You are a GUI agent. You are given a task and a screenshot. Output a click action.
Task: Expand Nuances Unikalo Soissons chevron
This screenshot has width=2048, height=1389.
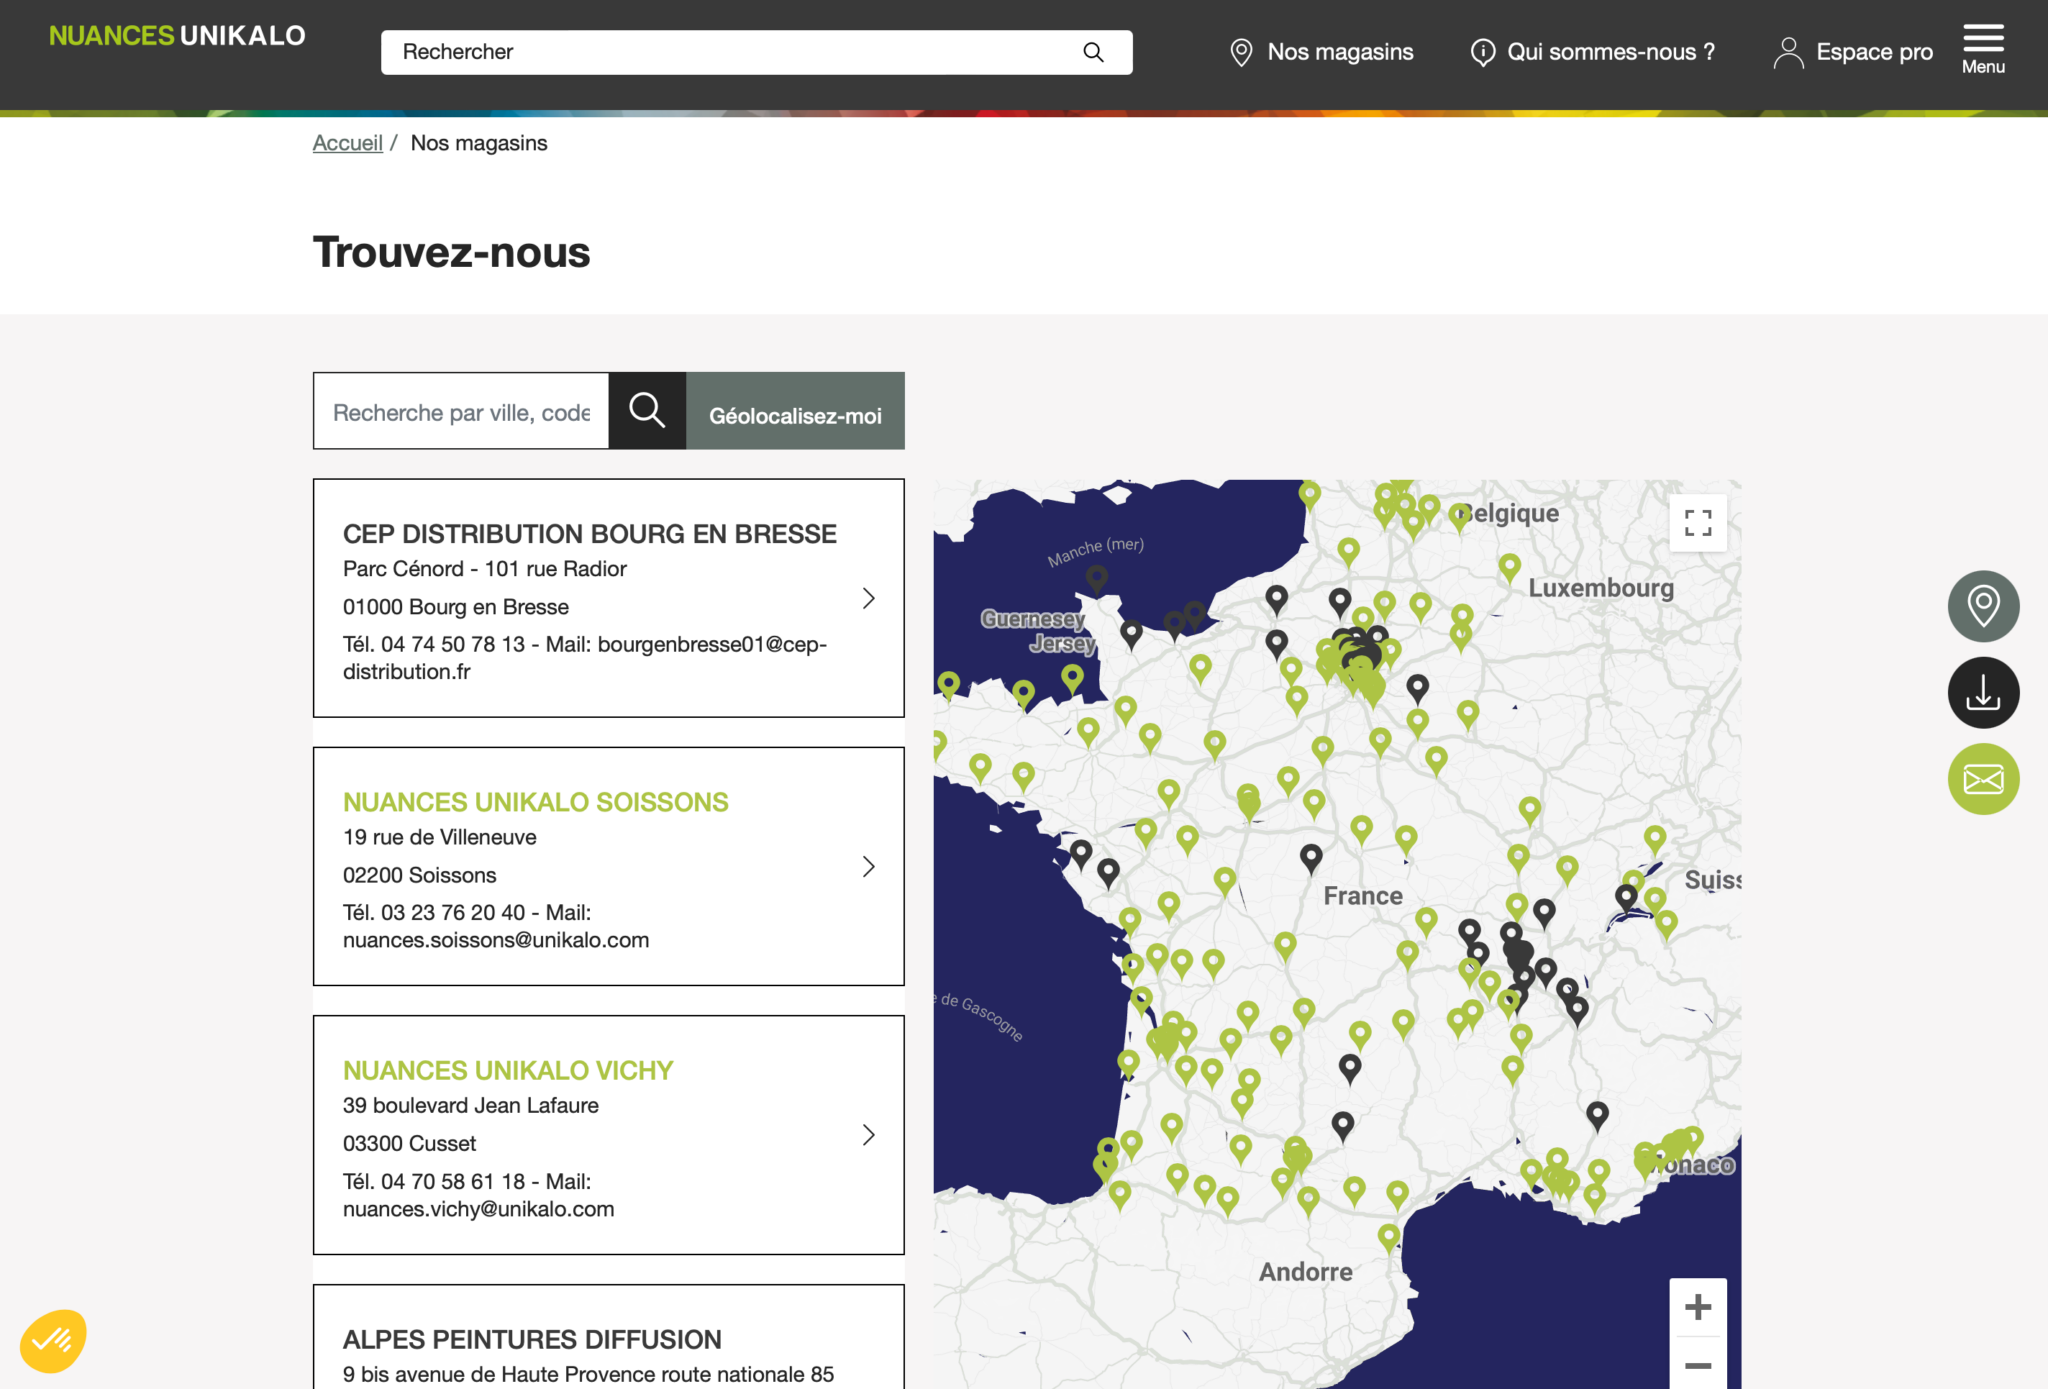click(868, 866)
